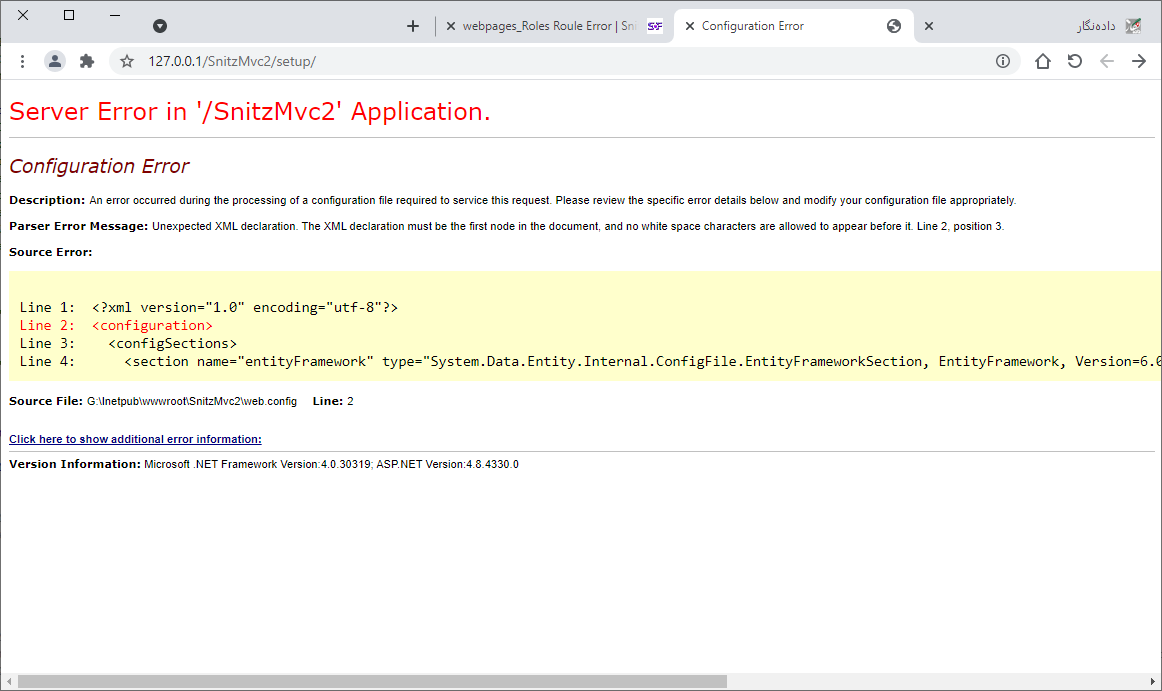1162x691 pixels.
Task: Click the greyed-out forward arrow
Action: 1106,61
